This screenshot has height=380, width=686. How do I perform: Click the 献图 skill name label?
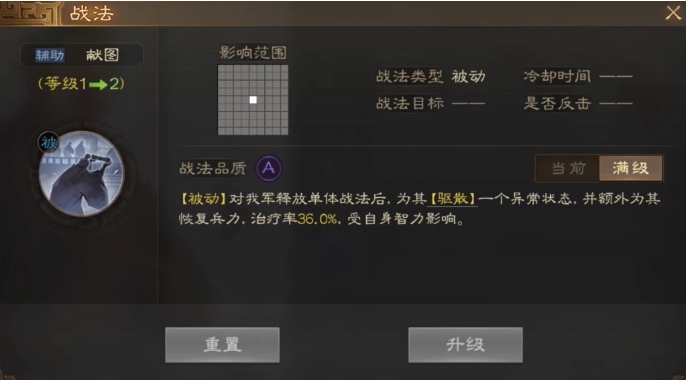102,55
